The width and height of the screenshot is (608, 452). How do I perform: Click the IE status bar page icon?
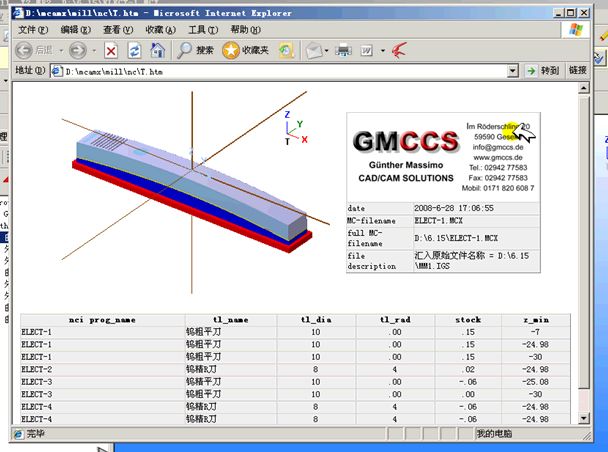pyautogui.click(x=18, y=434)
